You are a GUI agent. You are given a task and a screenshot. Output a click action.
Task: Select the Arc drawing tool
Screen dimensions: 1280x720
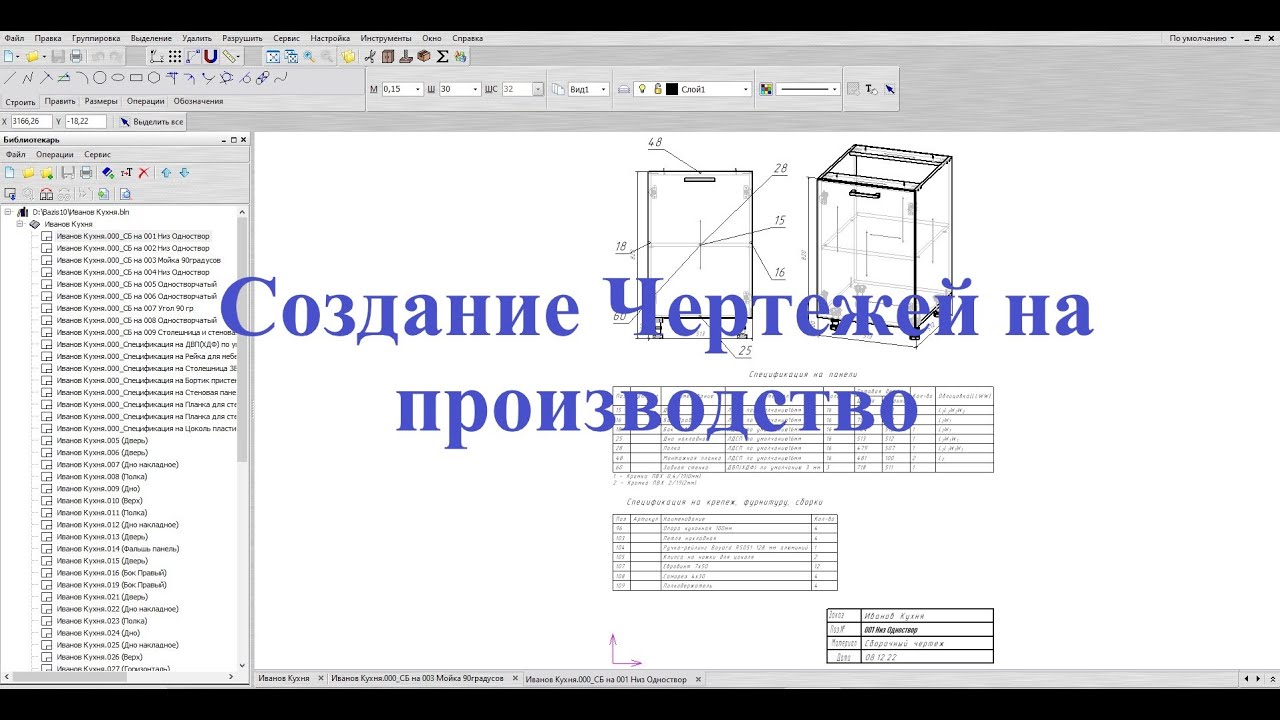click(82, 78)
